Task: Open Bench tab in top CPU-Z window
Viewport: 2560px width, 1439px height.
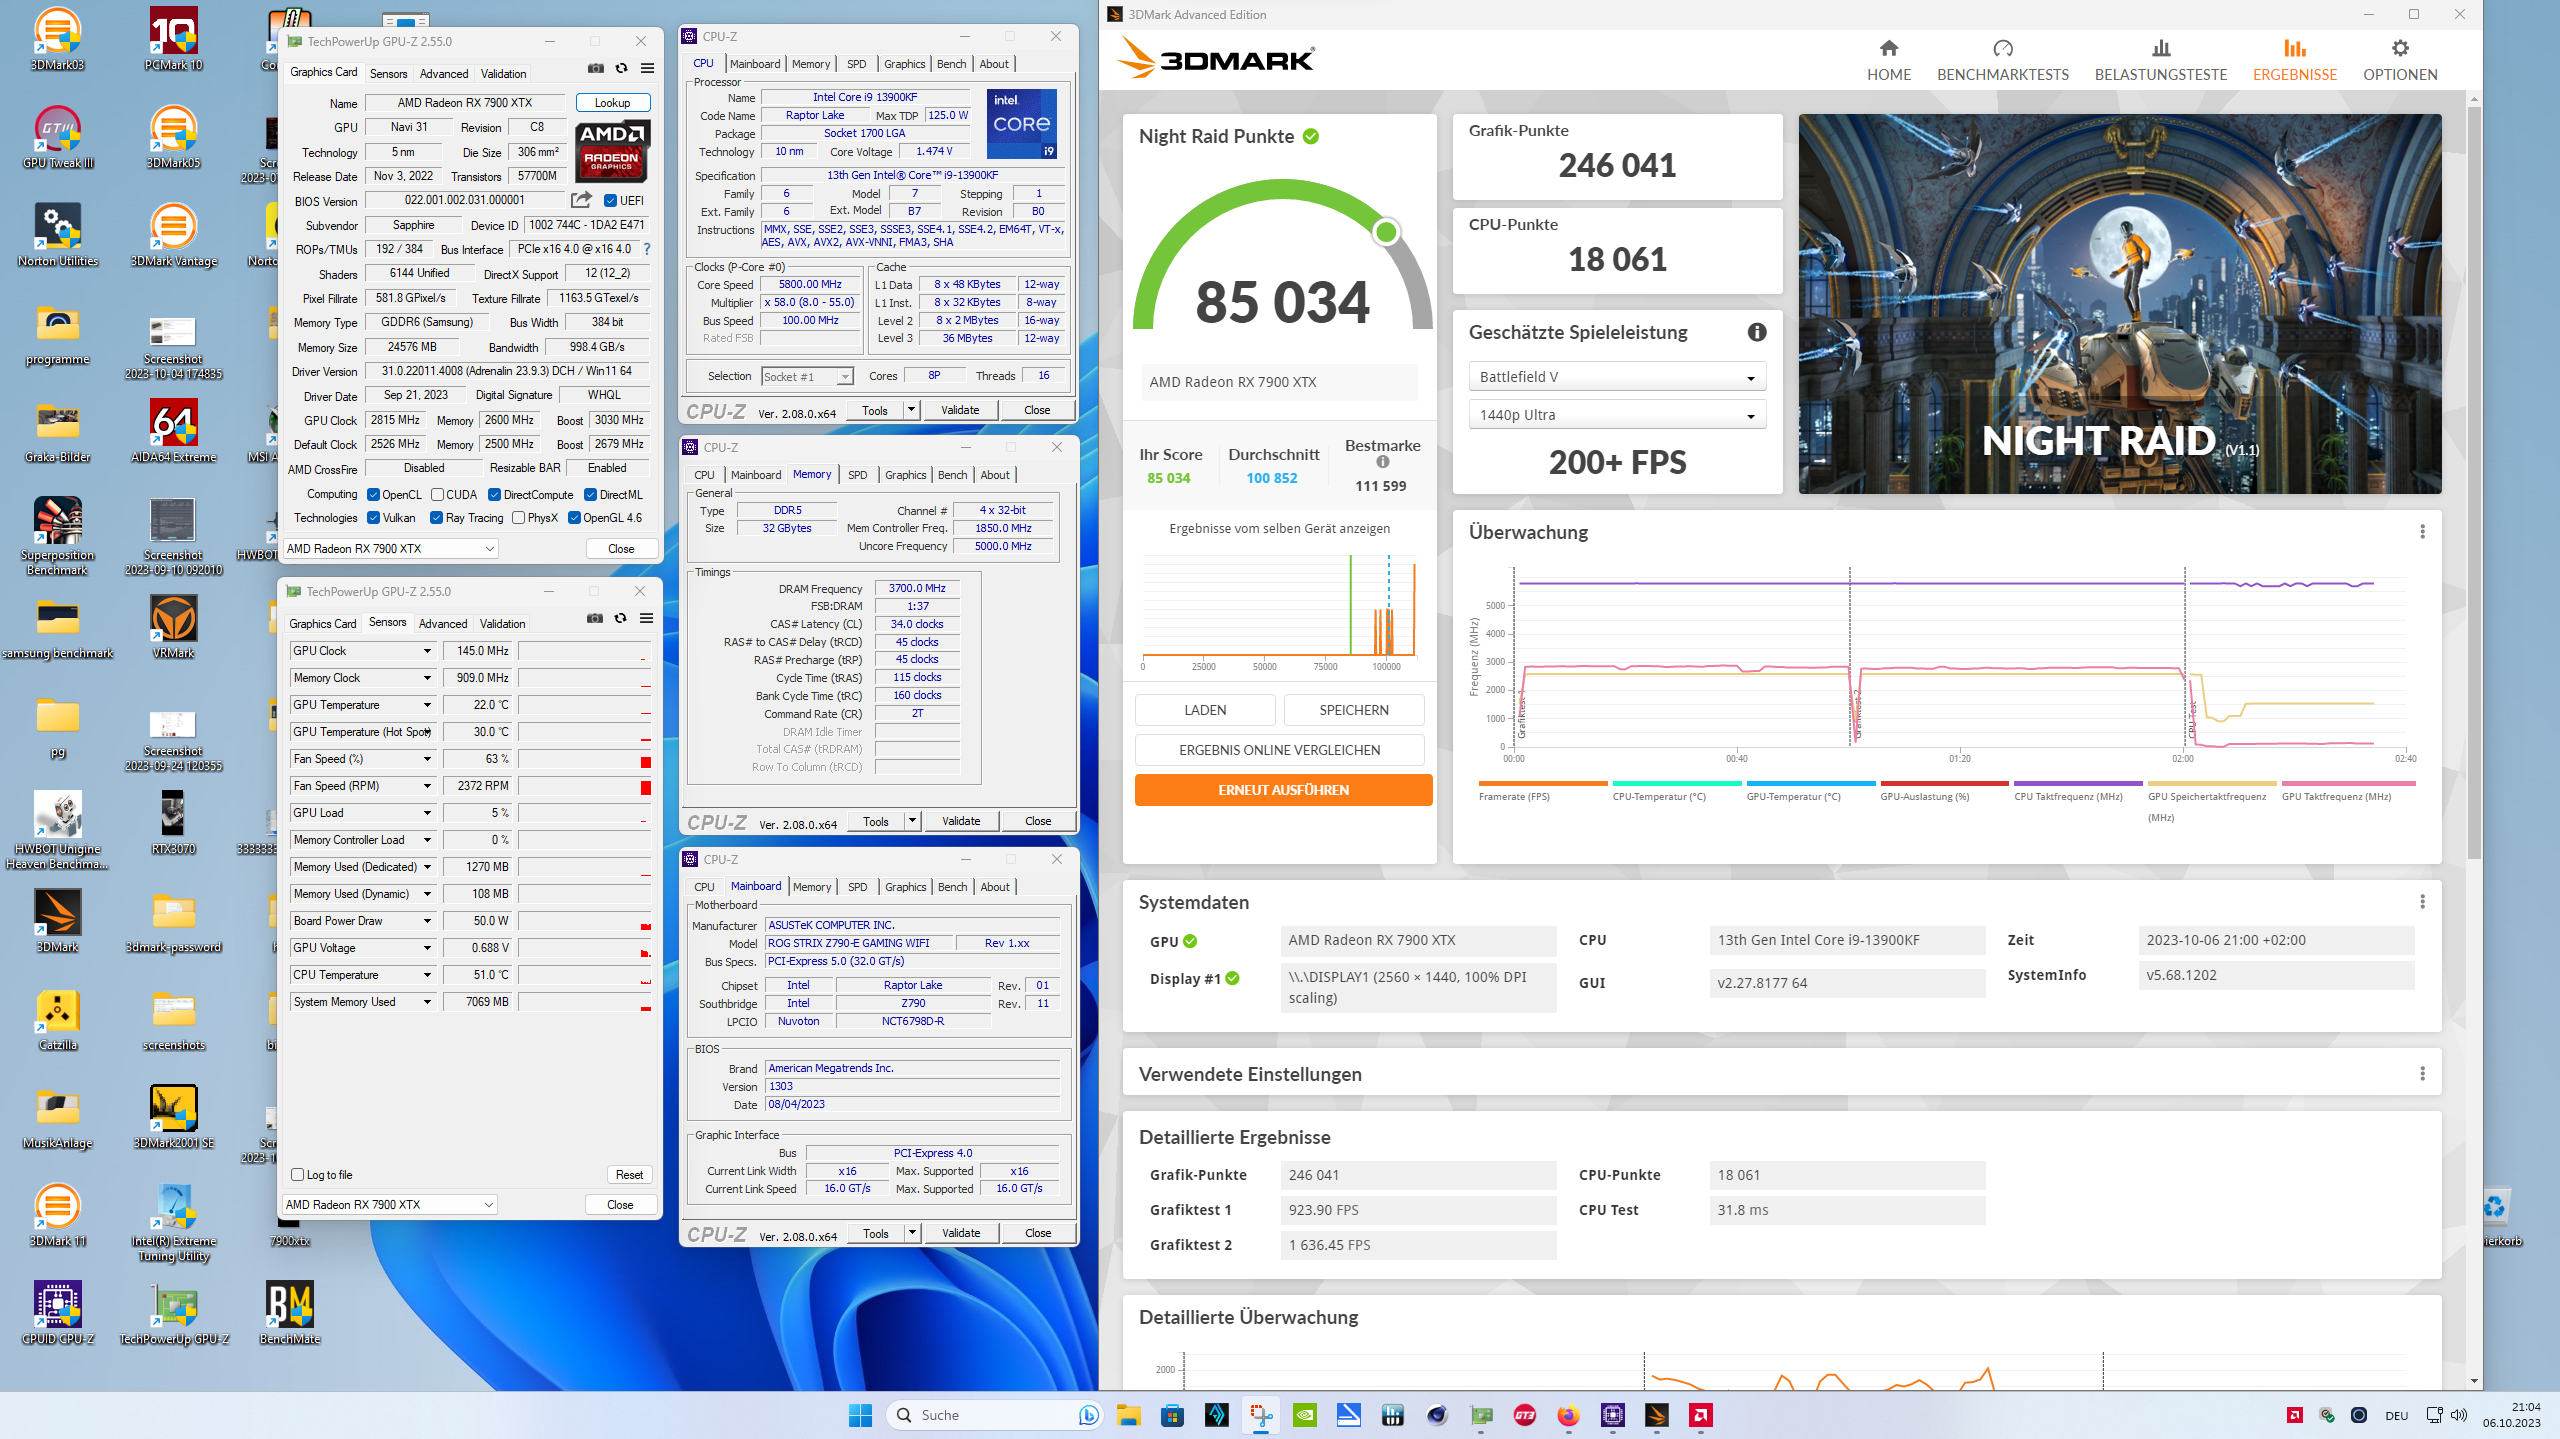Action: 951,64
